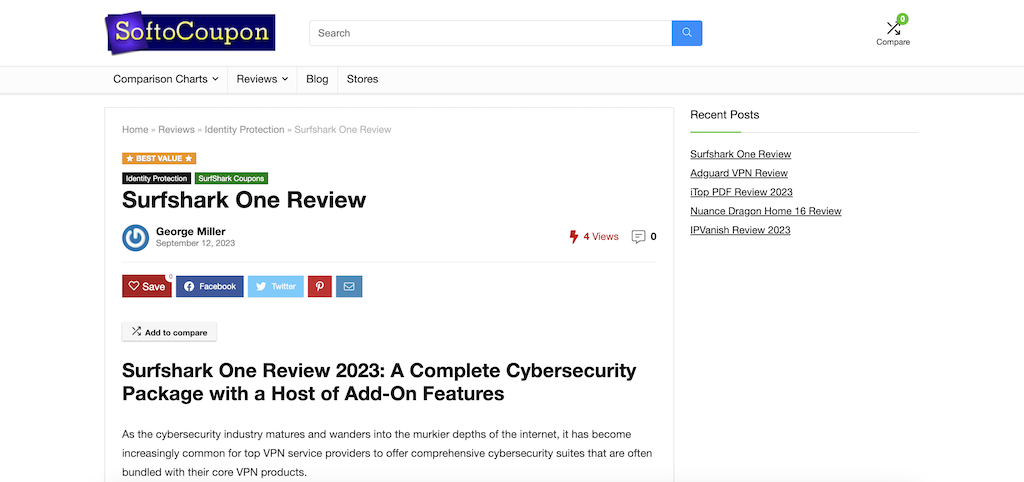Click George Miller's author avatar

coord(136,238)
